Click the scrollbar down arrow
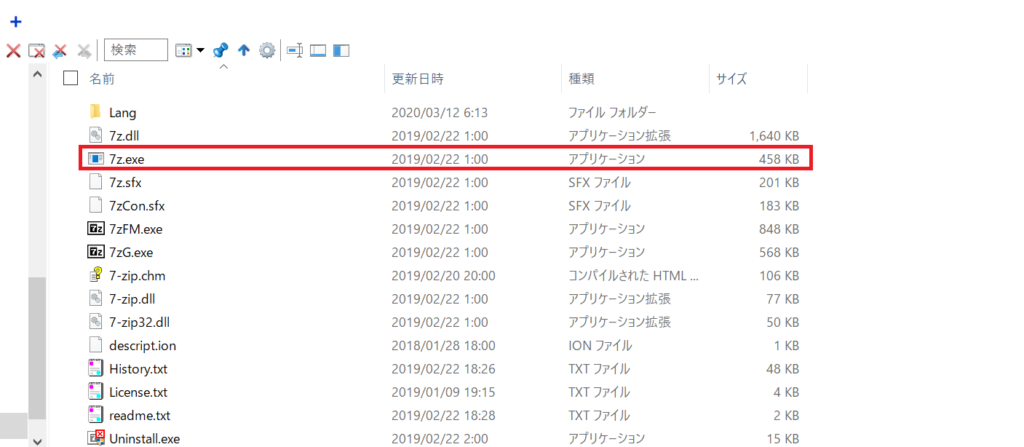 37,440
